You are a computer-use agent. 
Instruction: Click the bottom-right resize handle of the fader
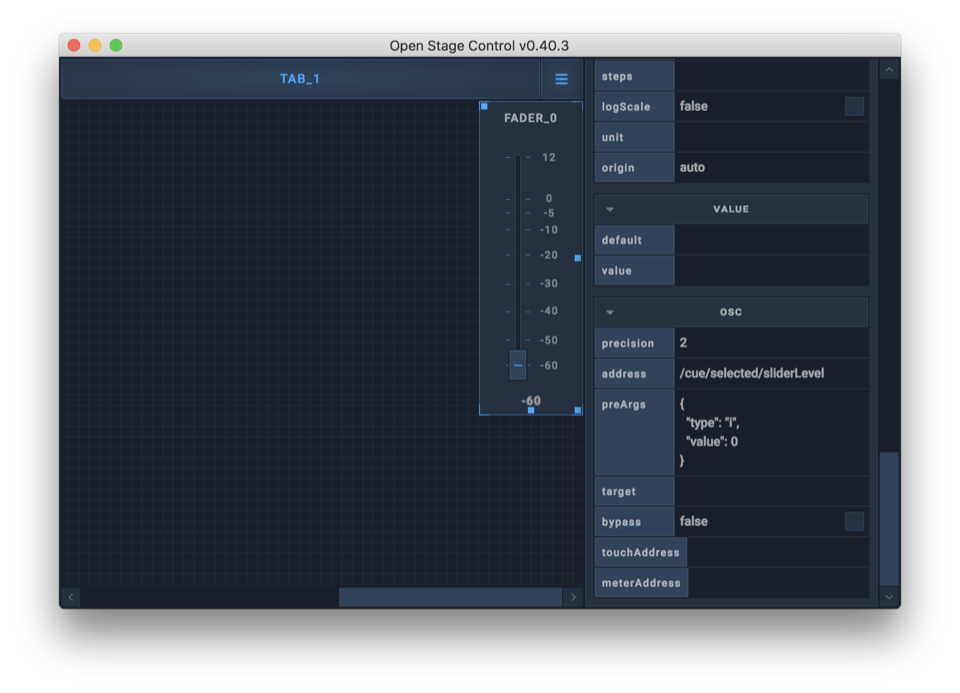click(x=577, y=410)
